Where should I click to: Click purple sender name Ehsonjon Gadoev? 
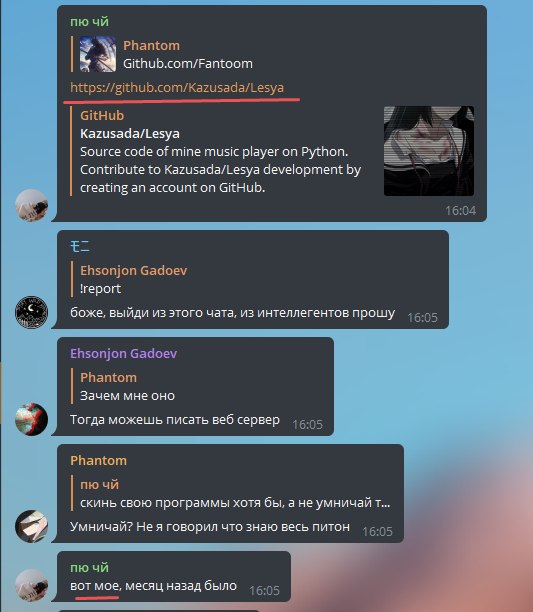pos(124,354)
